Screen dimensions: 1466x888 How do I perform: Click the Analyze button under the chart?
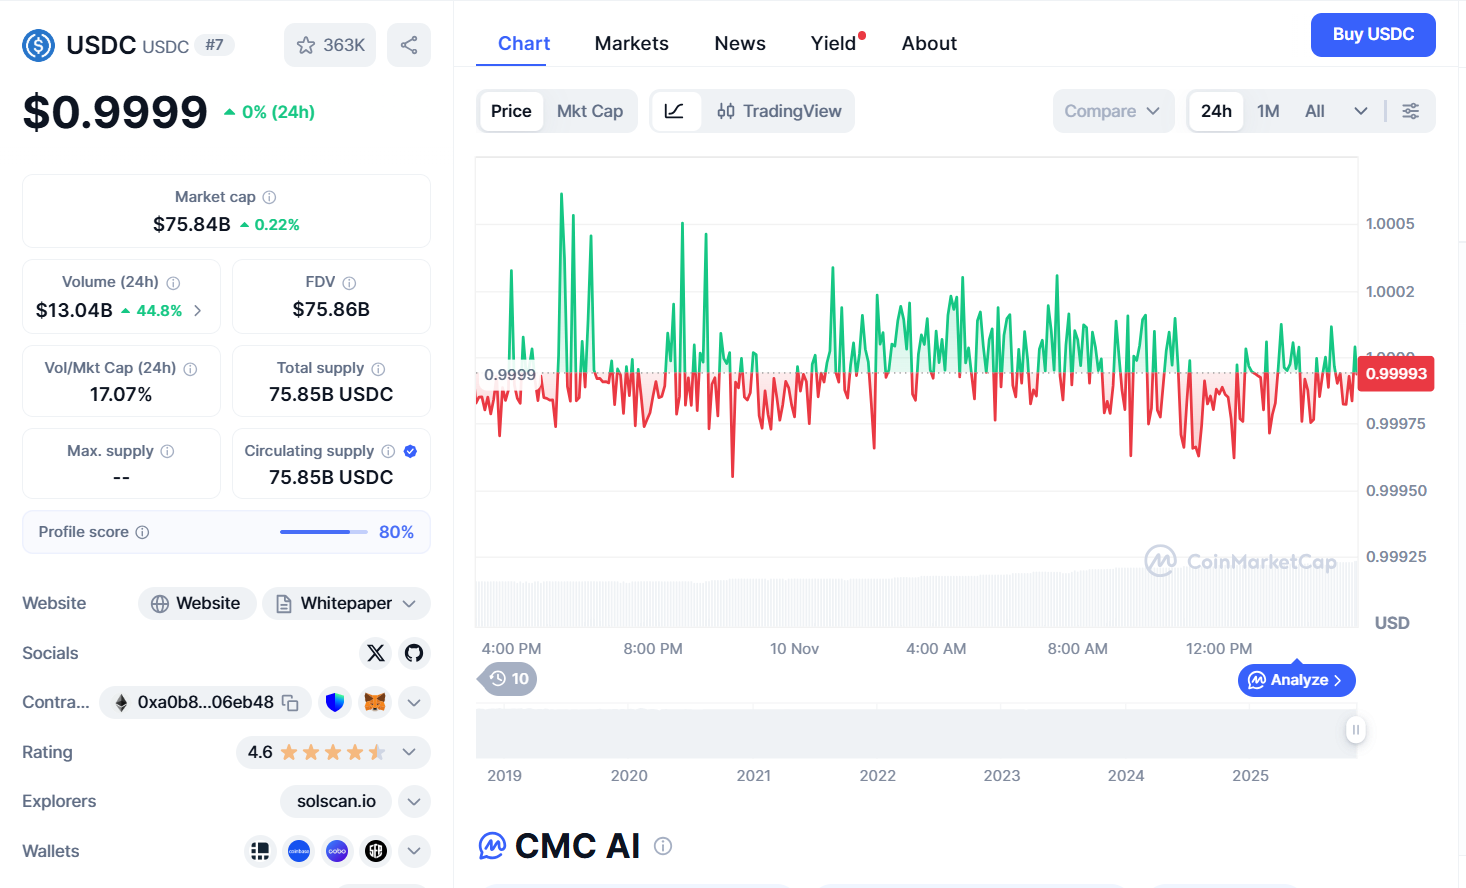(x=1296, y=680)
